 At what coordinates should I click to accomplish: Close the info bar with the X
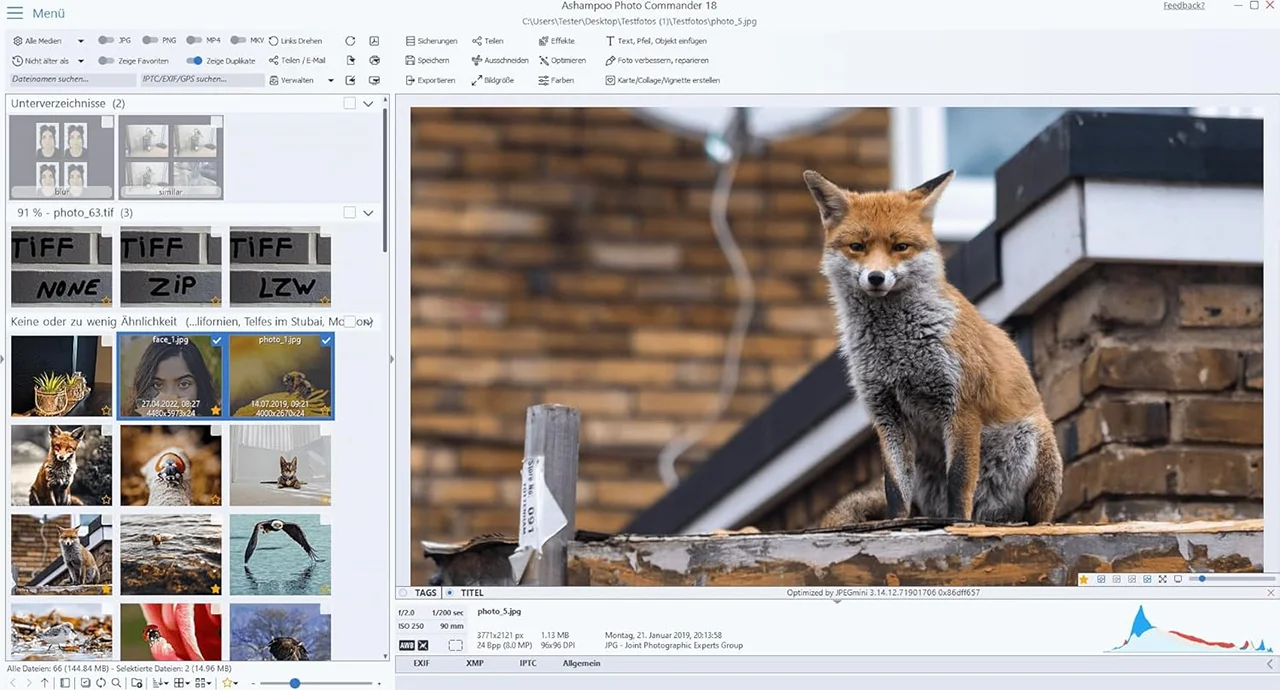point(1271,593)
